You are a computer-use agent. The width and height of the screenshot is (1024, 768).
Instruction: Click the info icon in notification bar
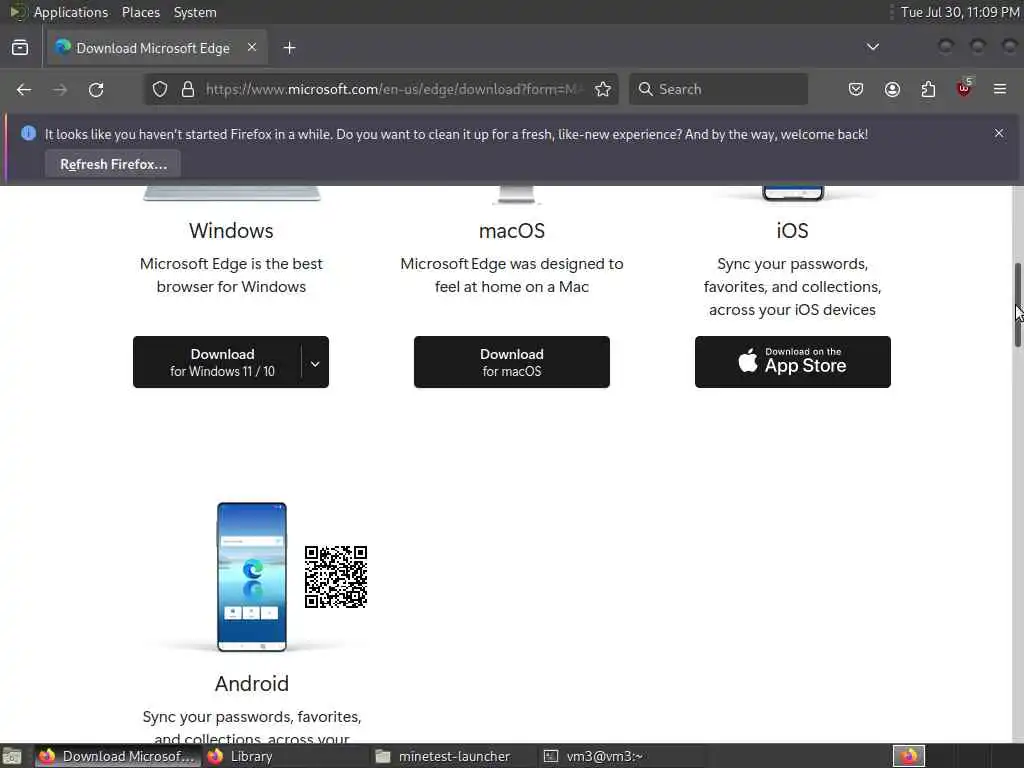point(28,133)
